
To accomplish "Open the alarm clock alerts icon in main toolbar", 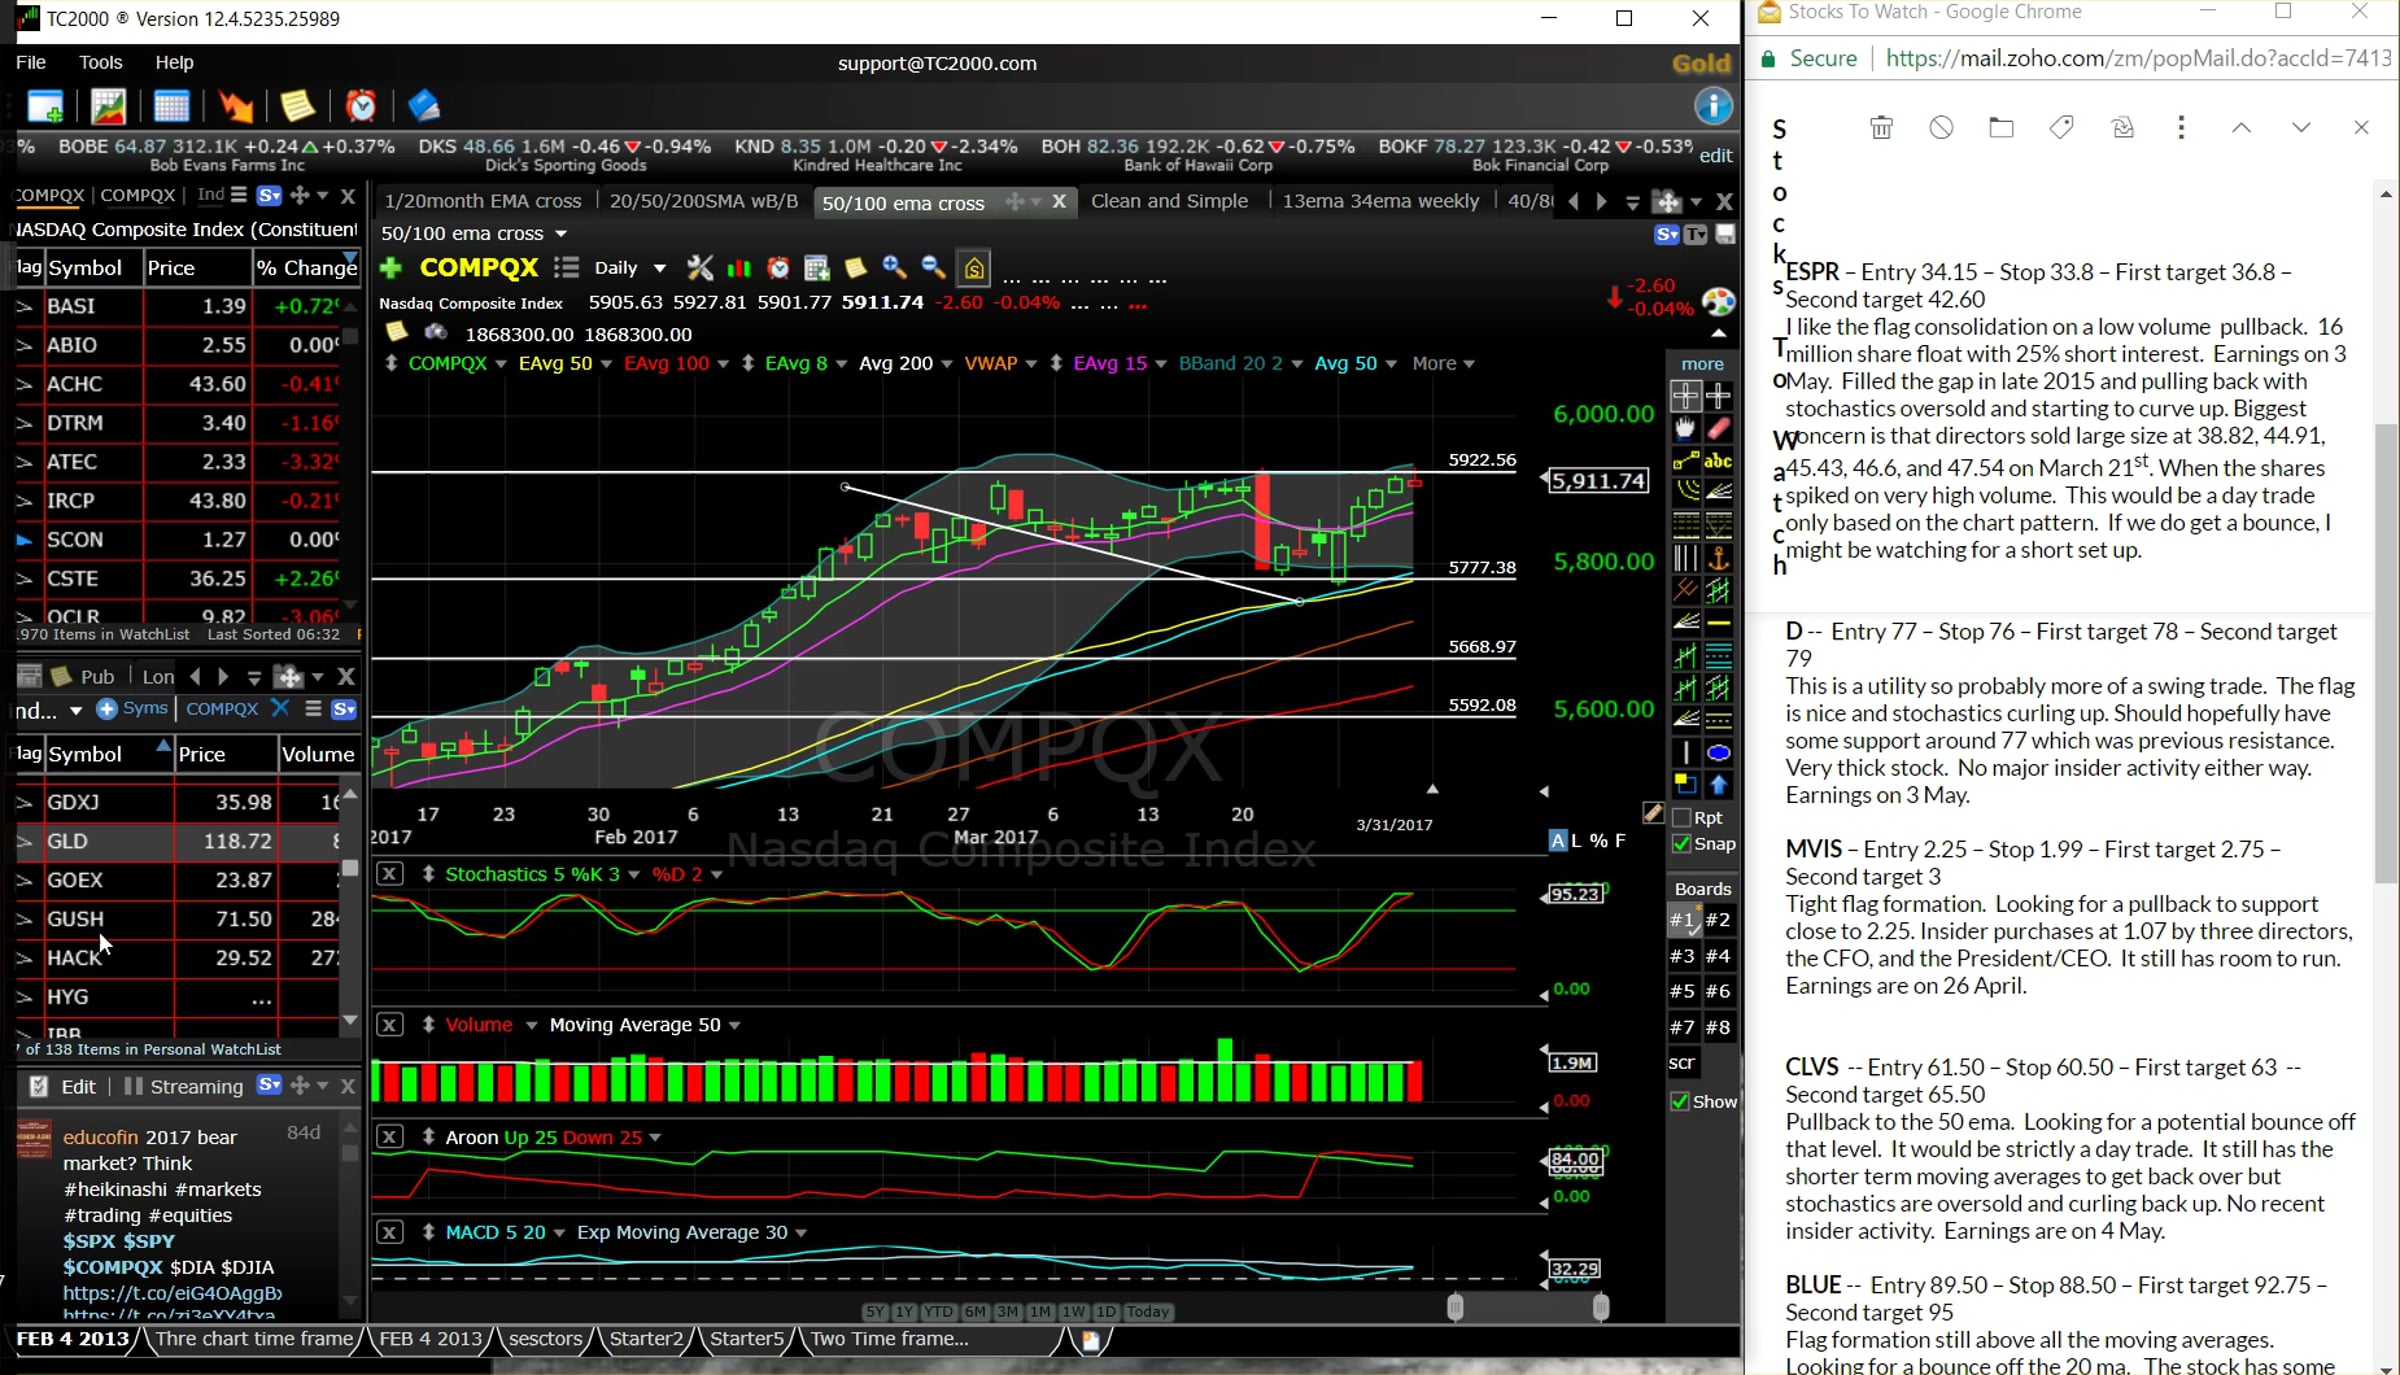I will tap(361, 106).
